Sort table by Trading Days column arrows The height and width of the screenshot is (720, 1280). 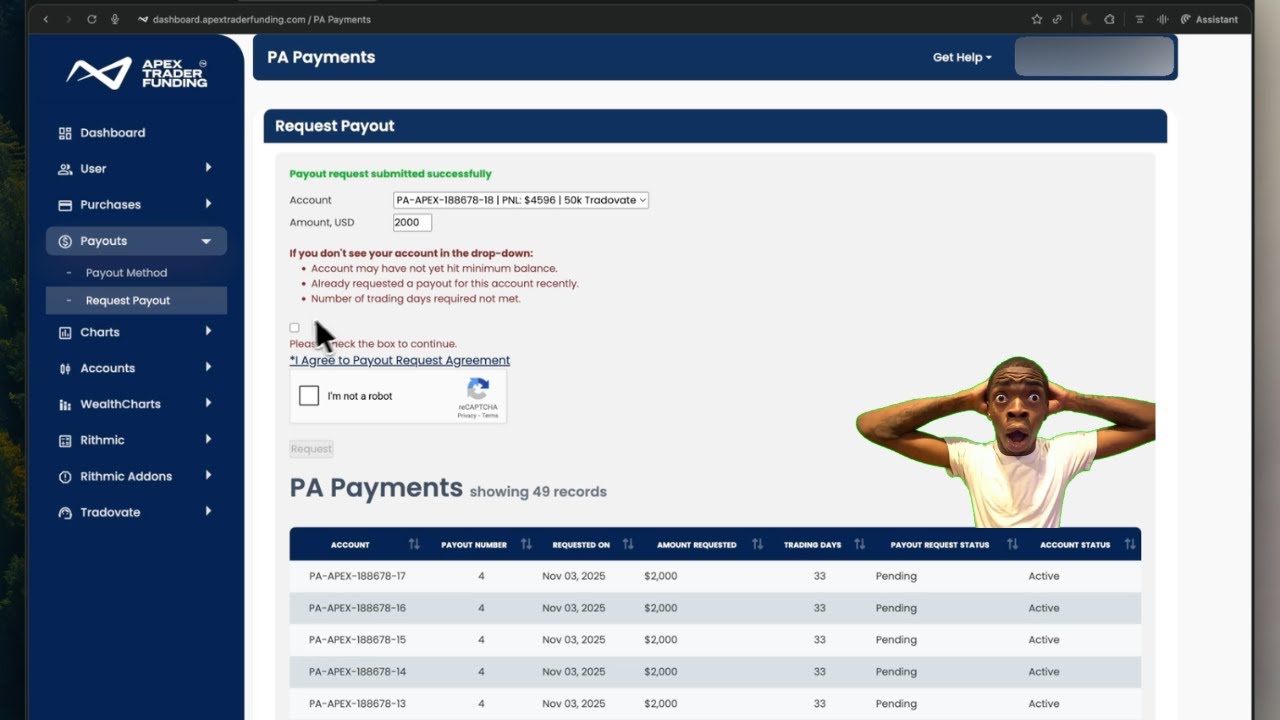[861, 544]
